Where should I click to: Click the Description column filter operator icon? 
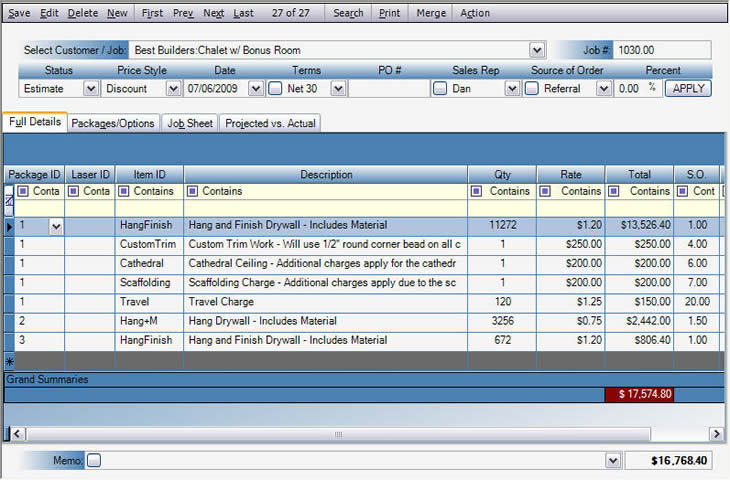click(x=194, y=191)
